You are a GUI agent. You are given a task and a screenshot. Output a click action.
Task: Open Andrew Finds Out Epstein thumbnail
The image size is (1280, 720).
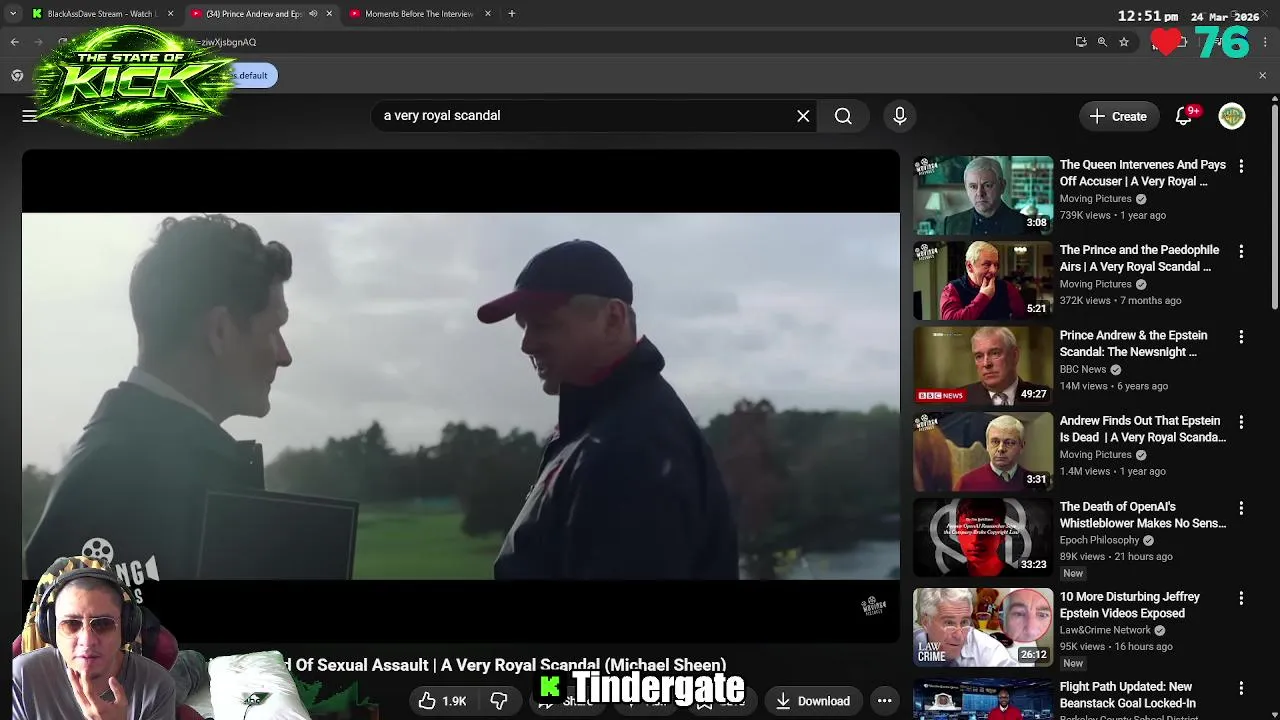[983, 451]
